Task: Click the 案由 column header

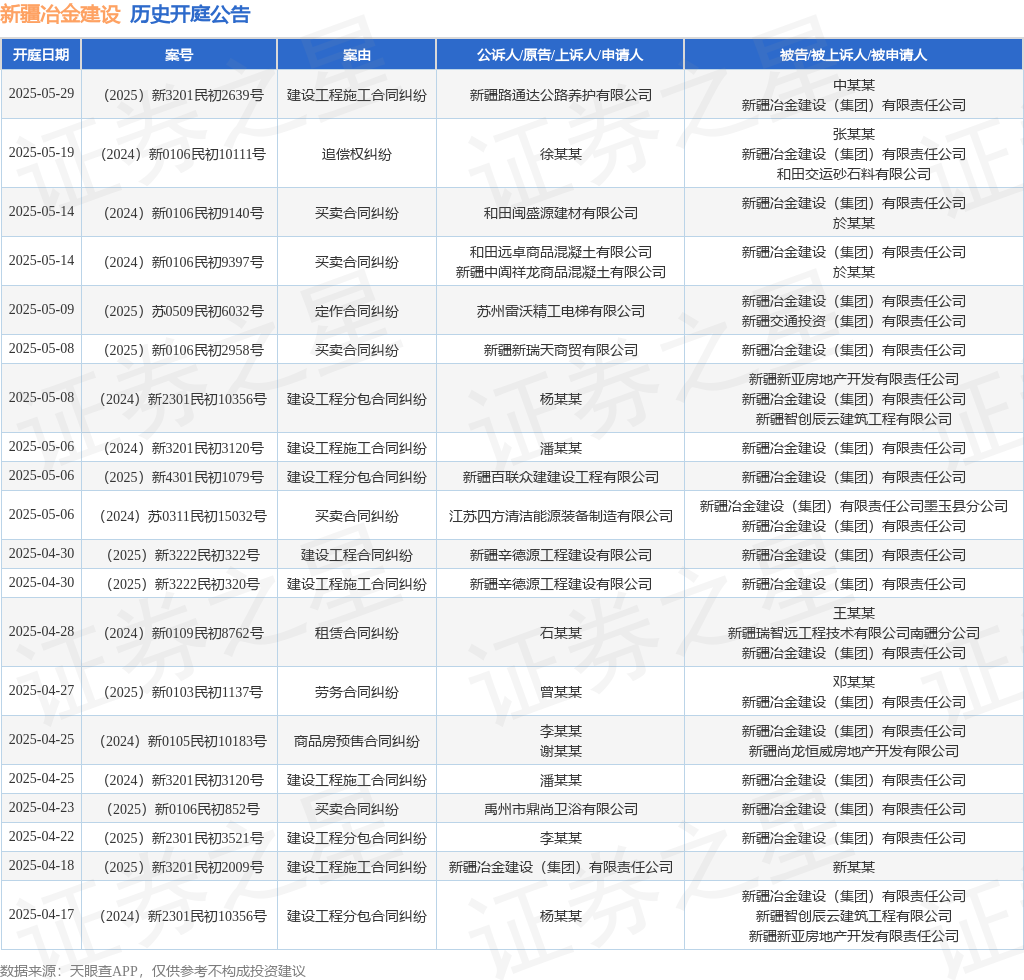Action: (357, 55)
